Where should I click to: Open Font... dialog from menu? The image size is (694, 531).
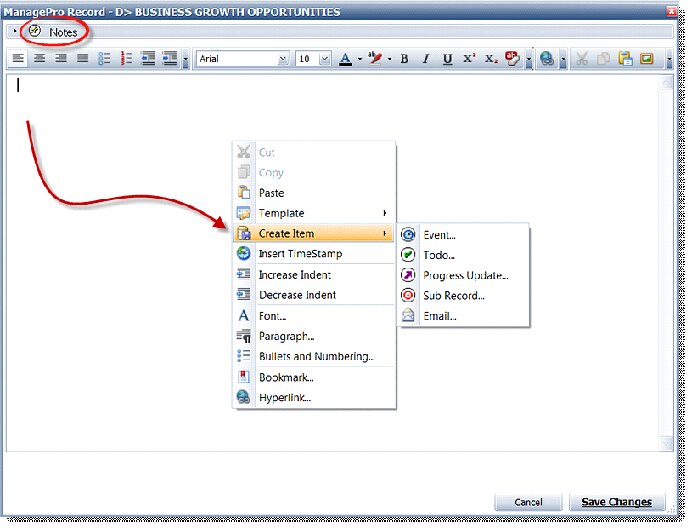point(314,316)
